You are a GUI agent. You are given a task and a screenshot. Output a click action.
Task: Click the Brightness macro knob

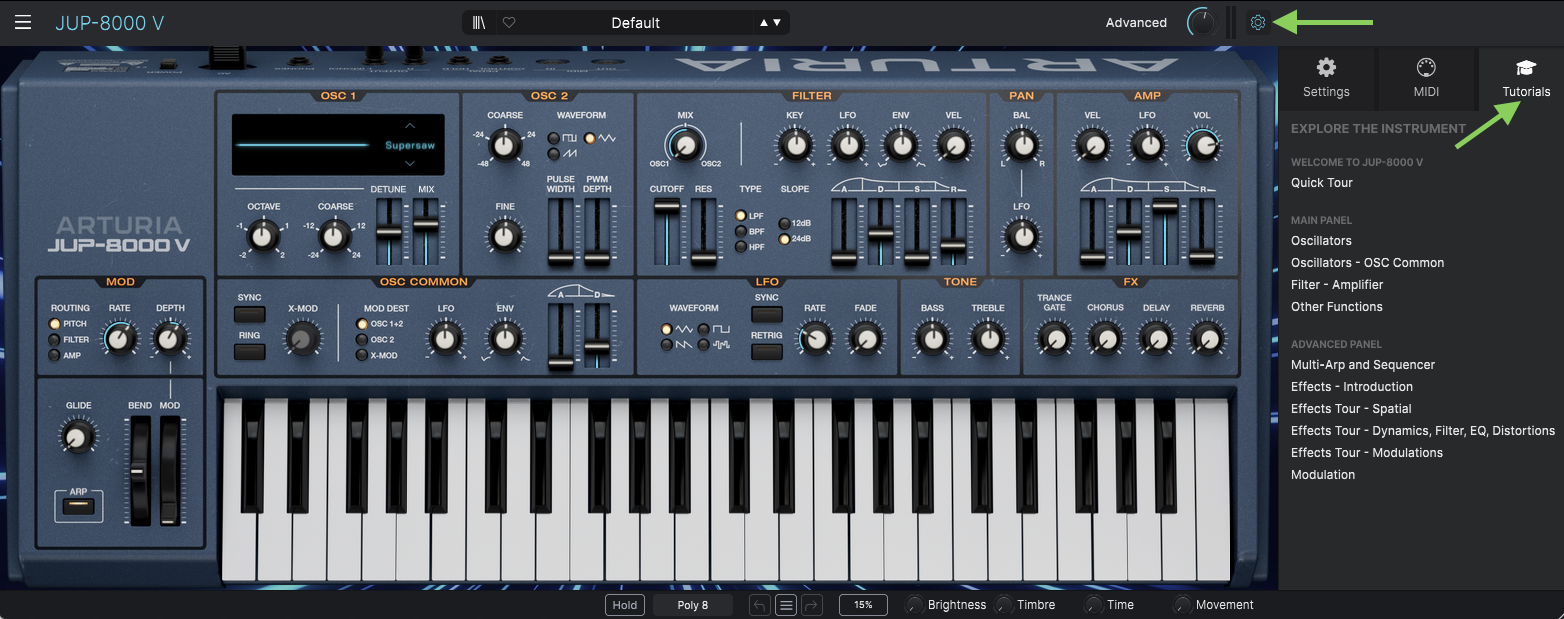click(x=914, y=605)
